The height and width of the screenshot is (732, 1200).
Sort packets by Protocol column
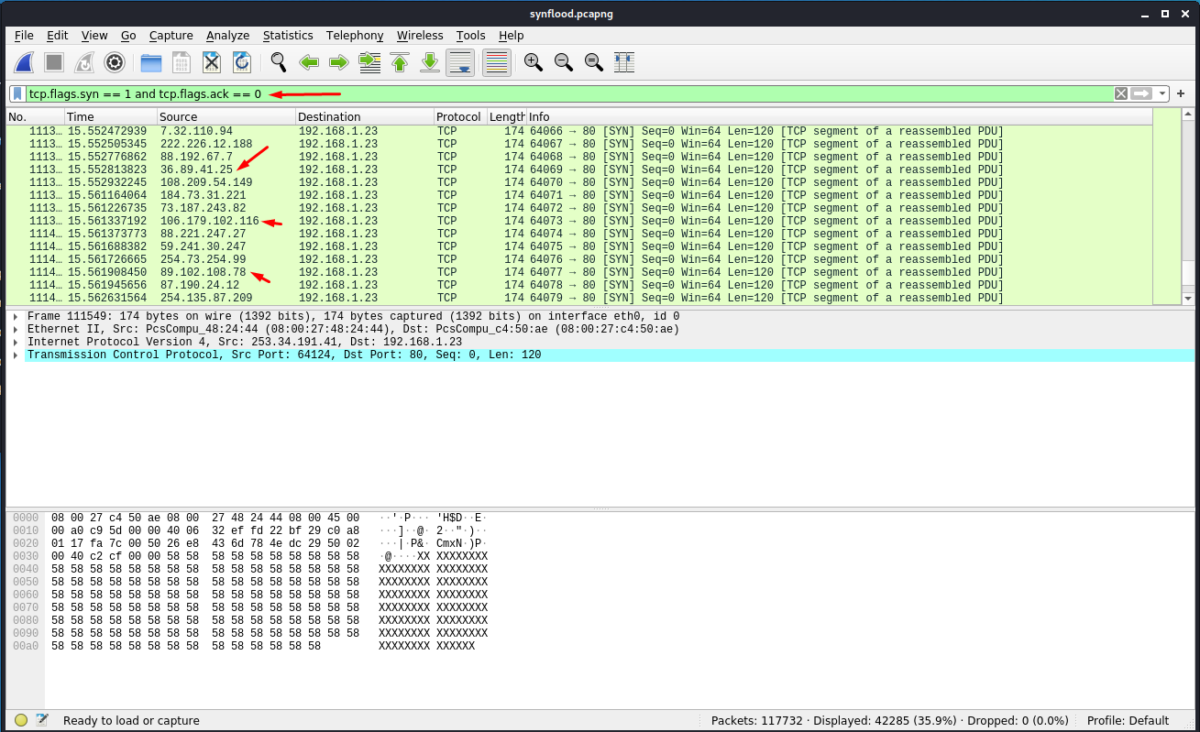(460, 117)
